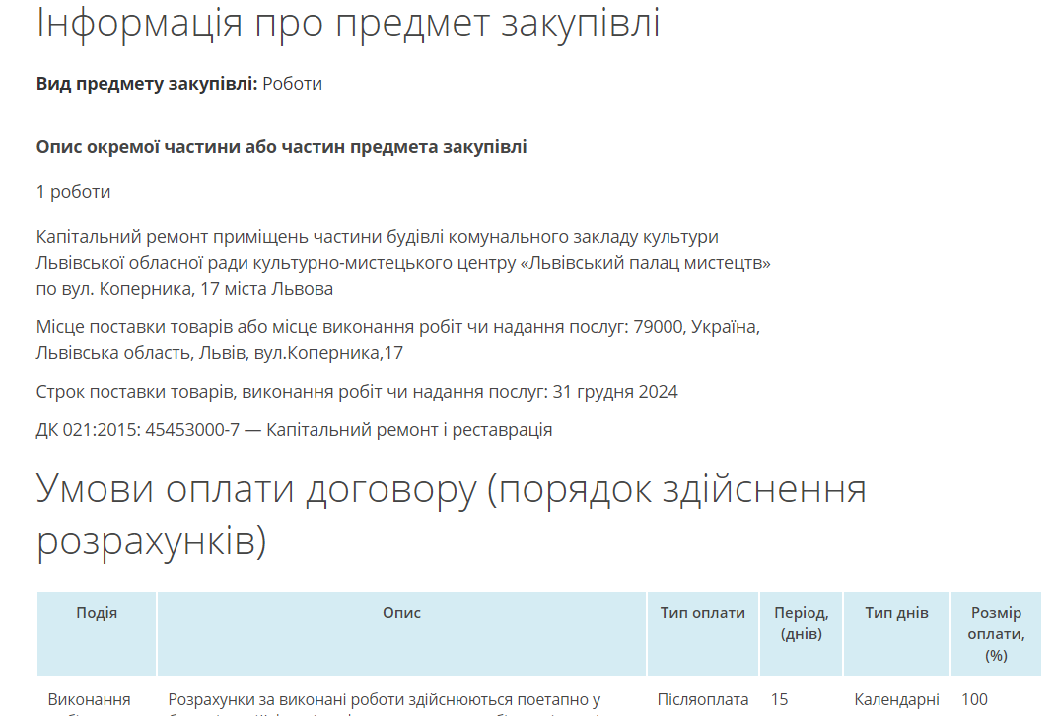The height and width of the screenshot is (716, 1044).
Task: Click the heading 'Інформація про предмет закупівлі'
Action: point(348,23)
